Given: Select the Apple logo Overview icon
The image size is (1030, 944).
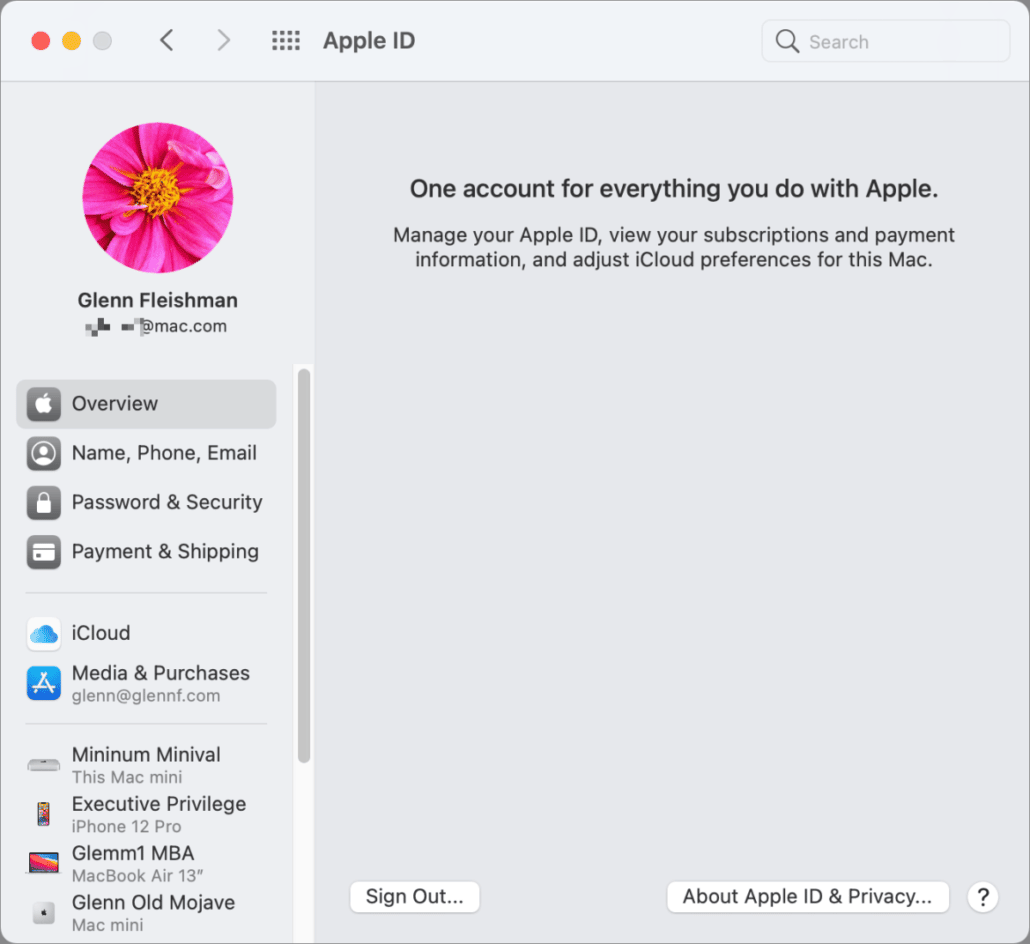Looking at the screenshot, I should click(44, 403).
